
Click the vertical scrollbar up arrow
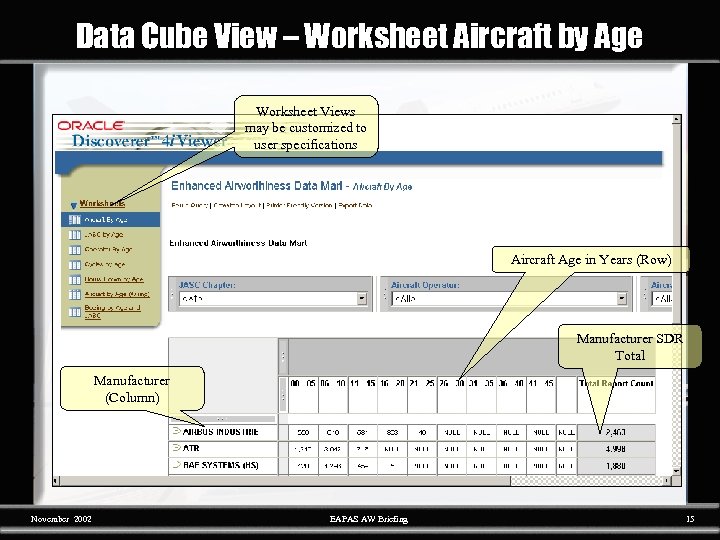pyautogui.click(x=676, y=120)
